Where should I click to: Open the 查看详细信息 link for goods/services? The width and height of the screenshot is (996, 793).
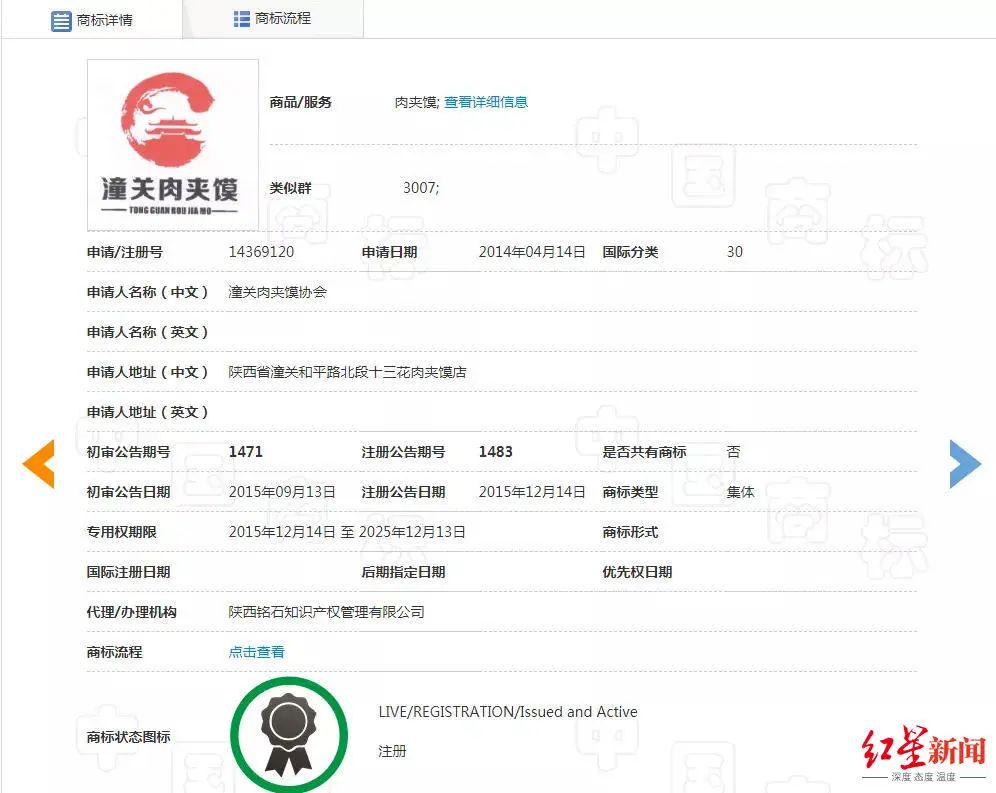[486, 102]
